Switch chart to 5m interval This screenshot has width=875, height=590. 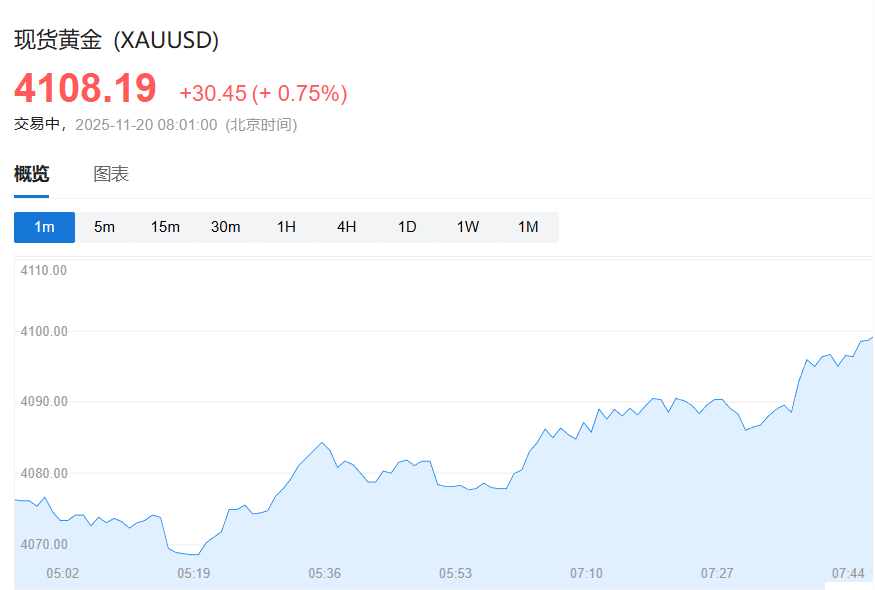coord(105,227)
